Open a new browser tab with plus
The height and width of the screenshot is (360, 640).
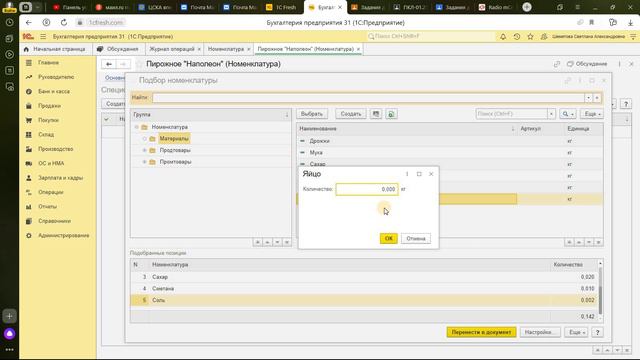click(527, 7)
